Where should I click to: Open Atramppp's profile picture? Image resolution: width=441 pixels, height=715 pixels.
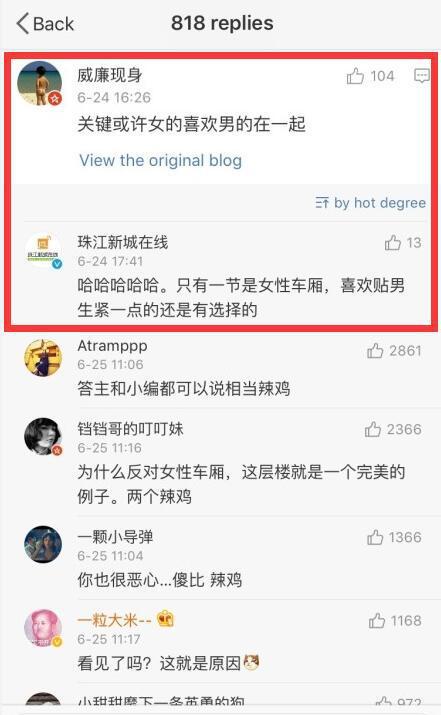tap(43, 358)
